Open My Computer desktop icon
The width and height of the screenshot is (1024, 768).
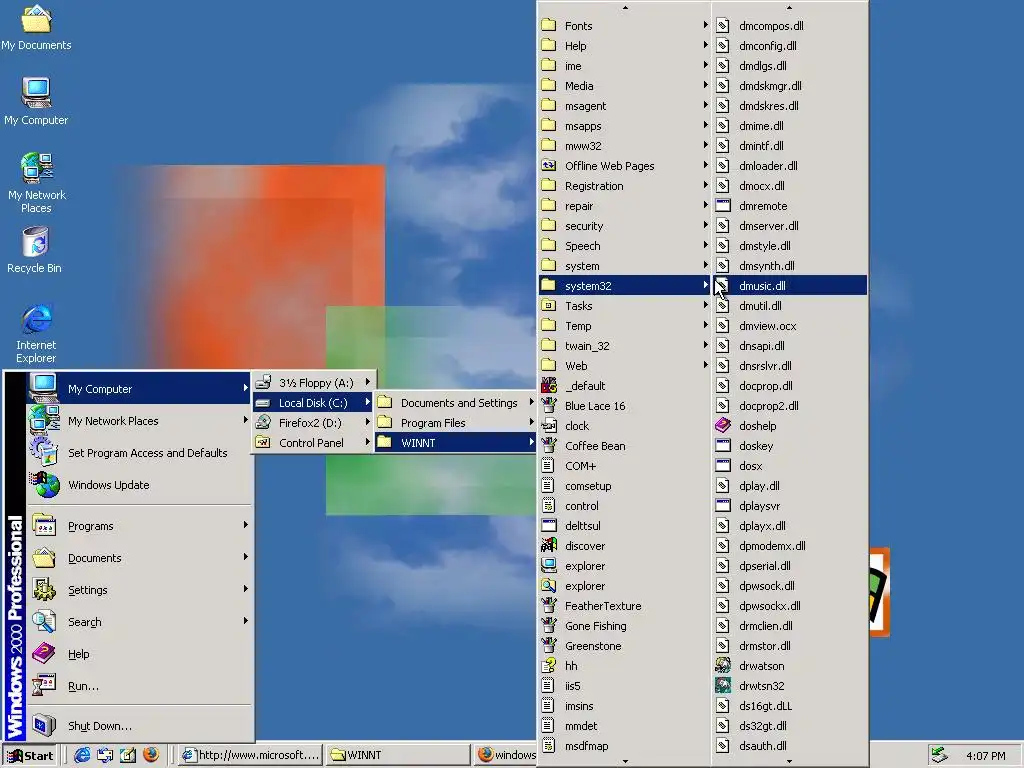[x=36, y=101]
